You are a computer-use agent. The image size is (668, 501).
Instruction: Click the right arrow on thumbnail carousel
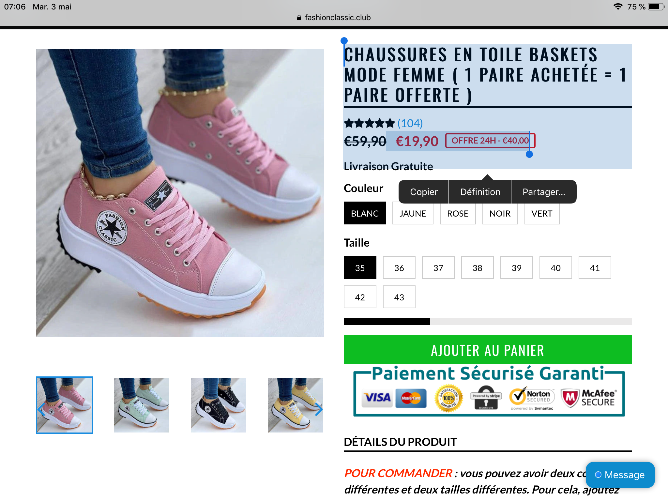pyautogui.click(x=319, y=410)
